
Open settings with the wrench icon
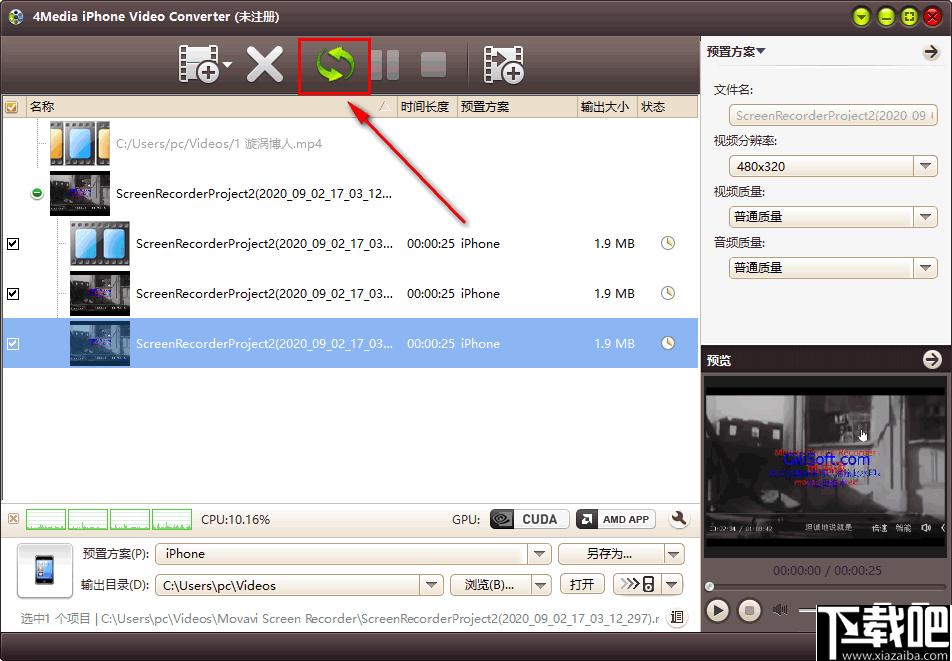[x=679, y=518]
